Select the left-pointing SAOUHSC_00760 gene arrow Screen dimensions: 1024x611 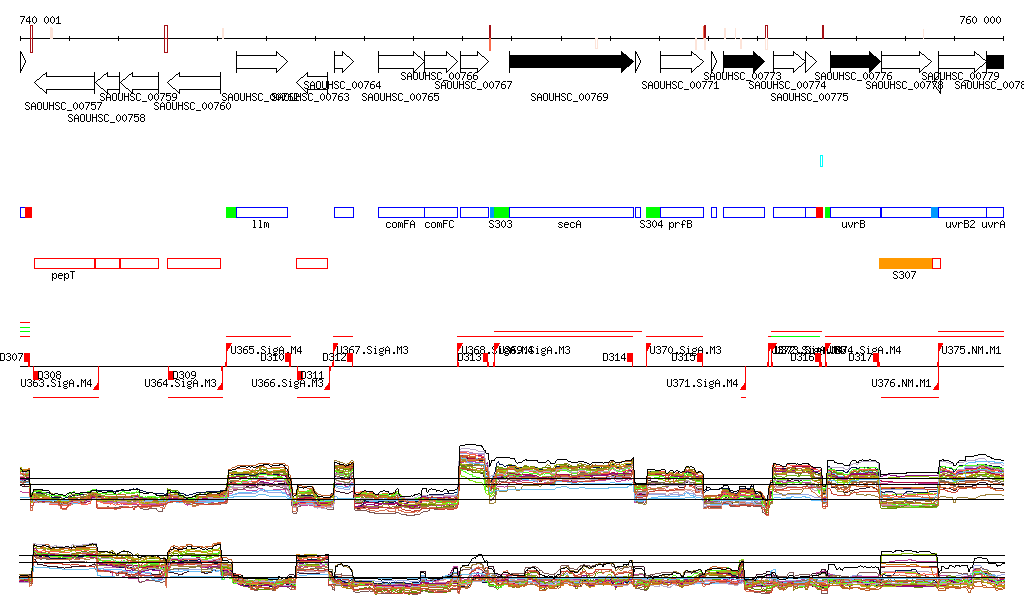(194, 83)
